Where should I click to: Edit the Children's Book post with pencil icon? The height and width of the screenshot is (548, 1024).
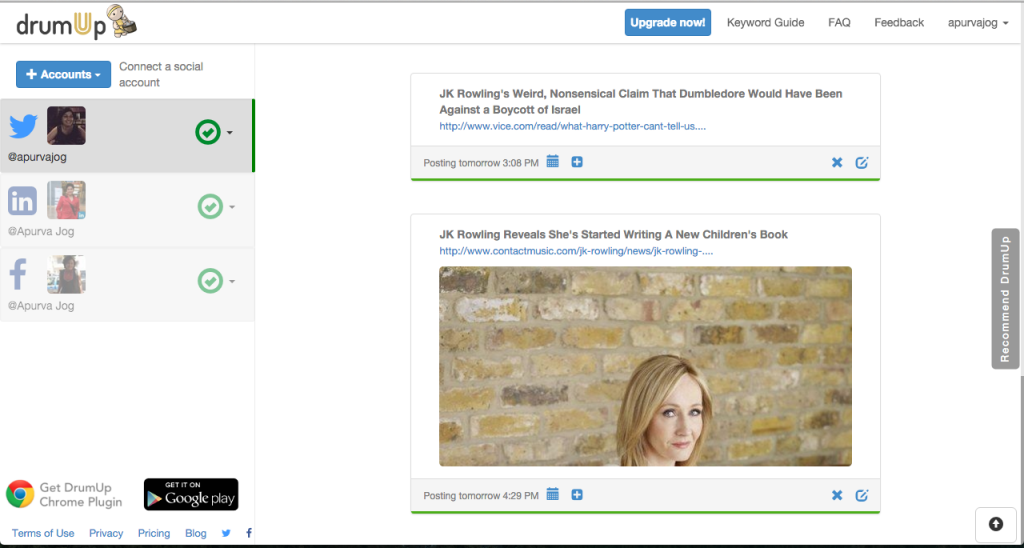[x=862, y=496]
